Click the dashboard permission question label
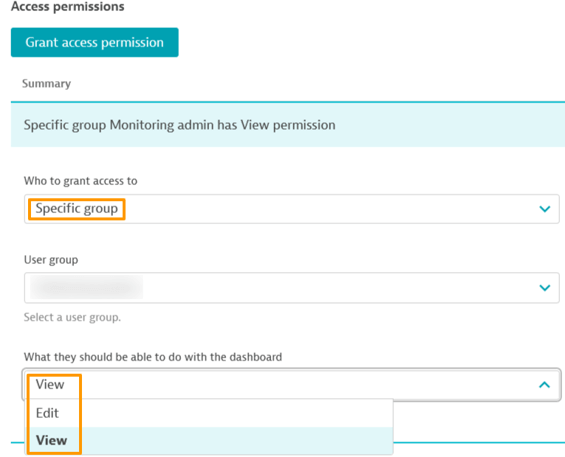Viewport: 565px width, 457px height. pos(153,357)
